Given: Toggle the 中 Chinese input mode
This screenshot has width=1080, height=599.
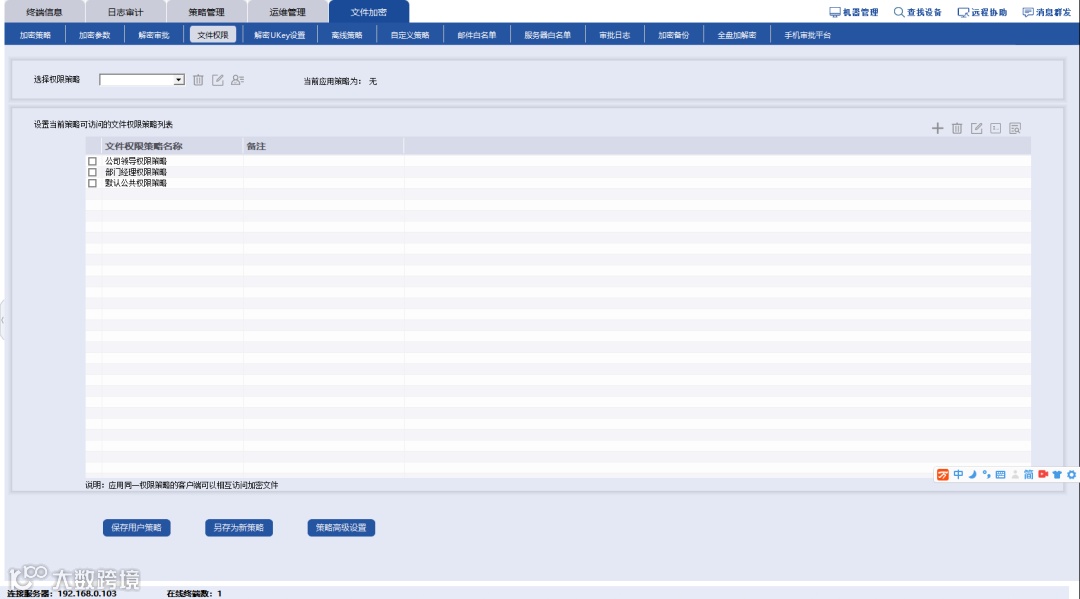Looking at the screenshot, I should 958,474.
